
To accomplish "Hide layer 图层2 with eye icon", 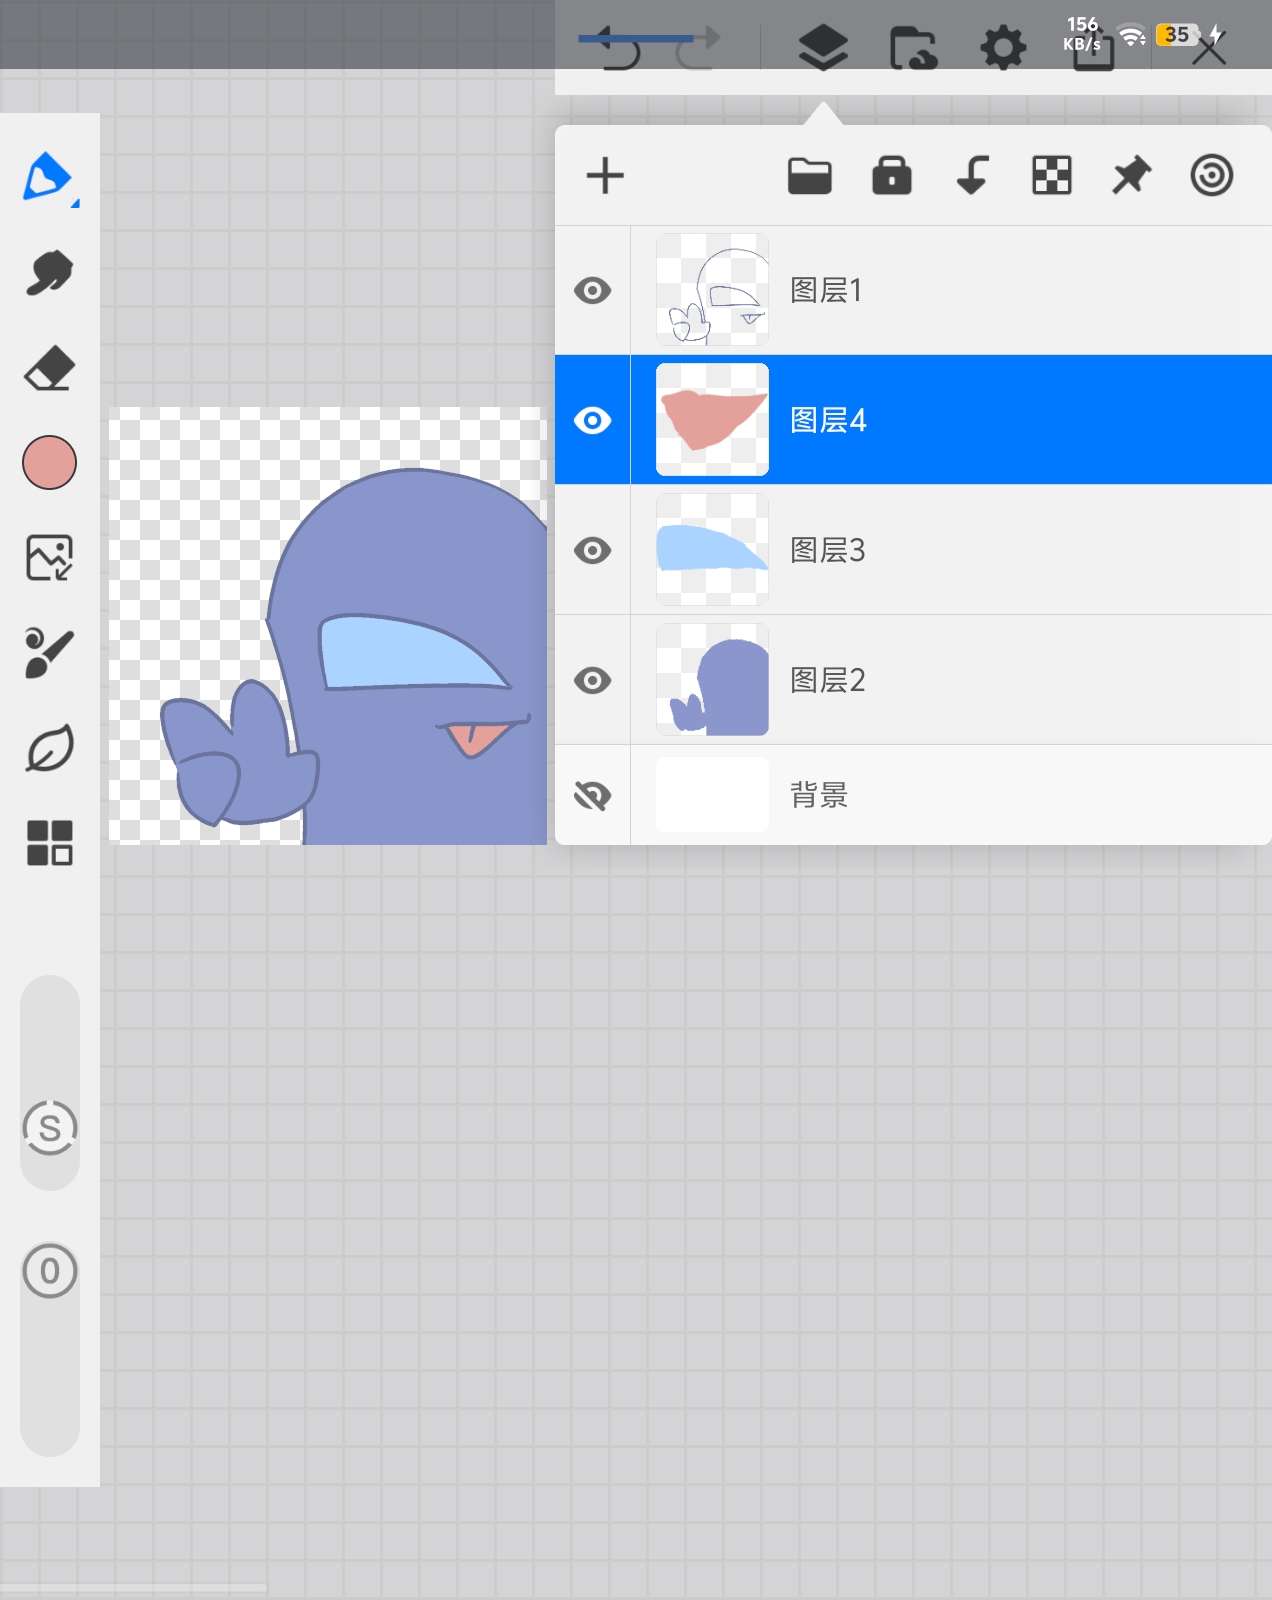I will coord(593,680).
